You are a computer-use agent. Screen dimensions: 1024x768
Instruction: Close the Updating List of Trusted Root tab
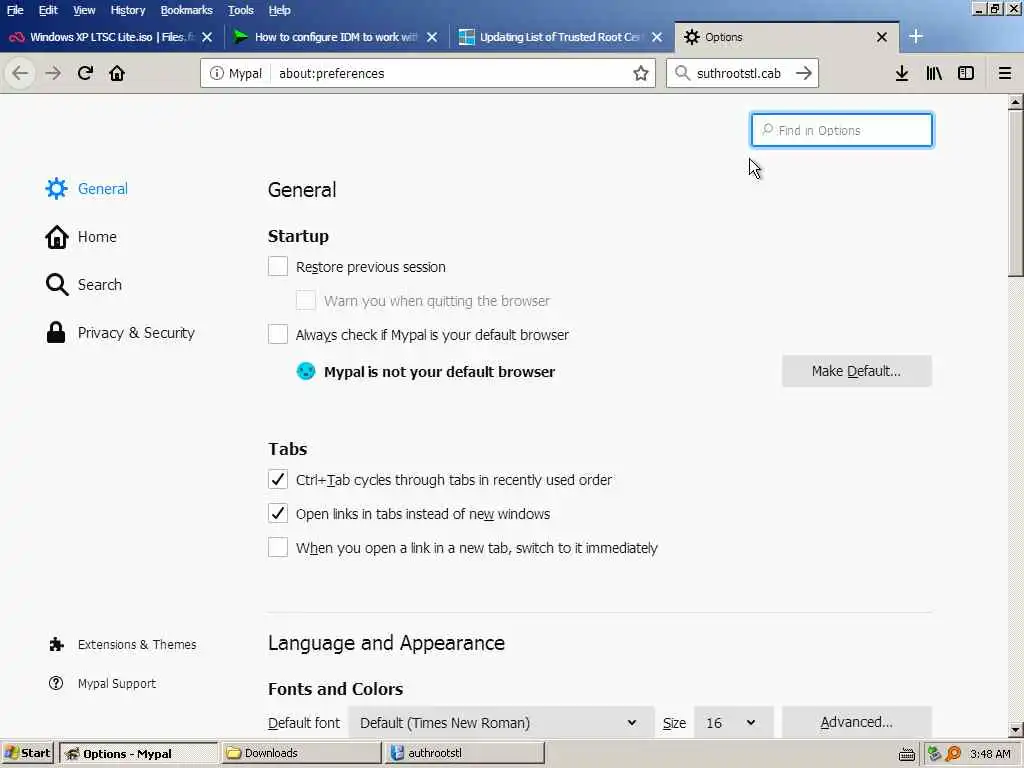tap(657, 37)
